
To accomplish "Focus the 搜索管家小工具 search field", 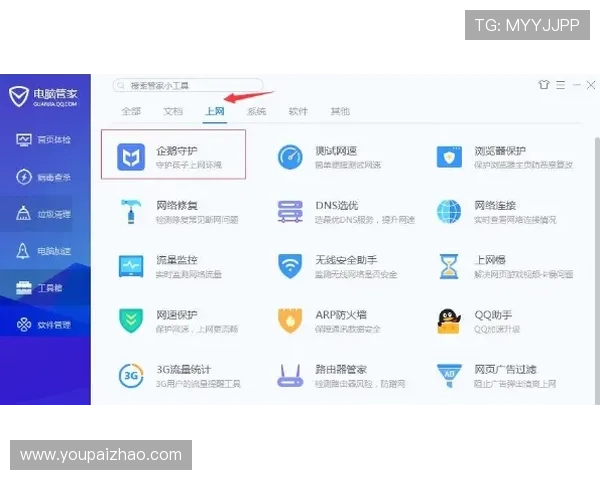I will tap(188, 85).
